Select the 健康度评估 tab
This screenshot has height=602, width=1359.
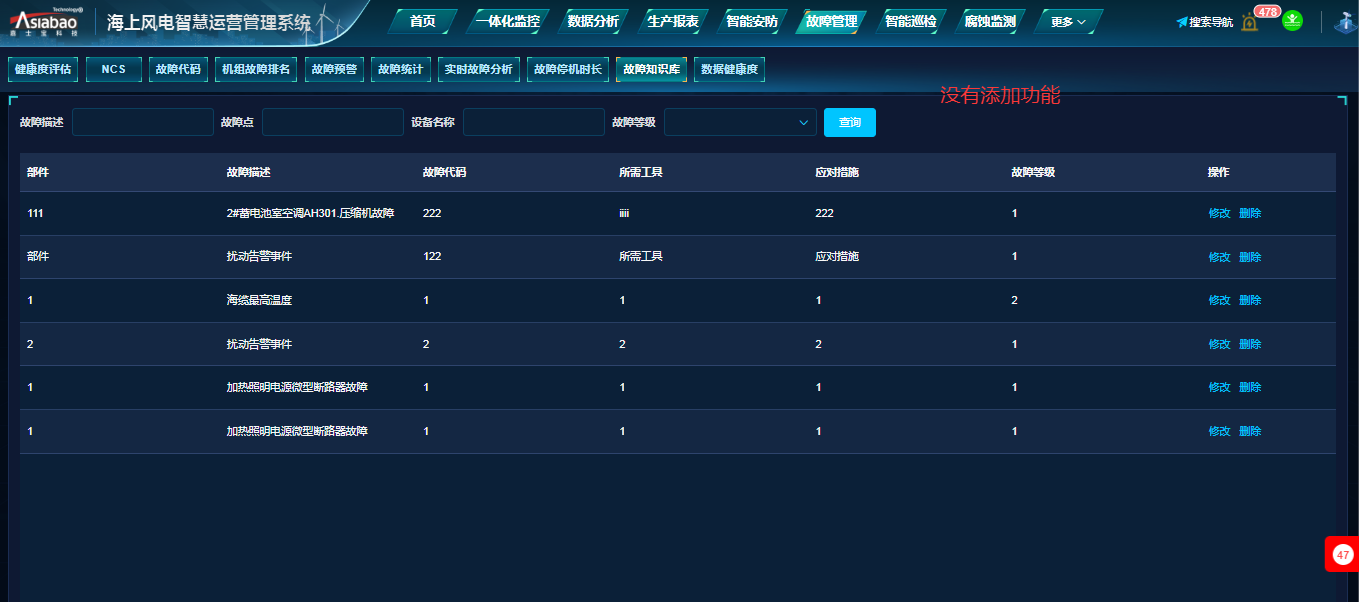point(43,70)
